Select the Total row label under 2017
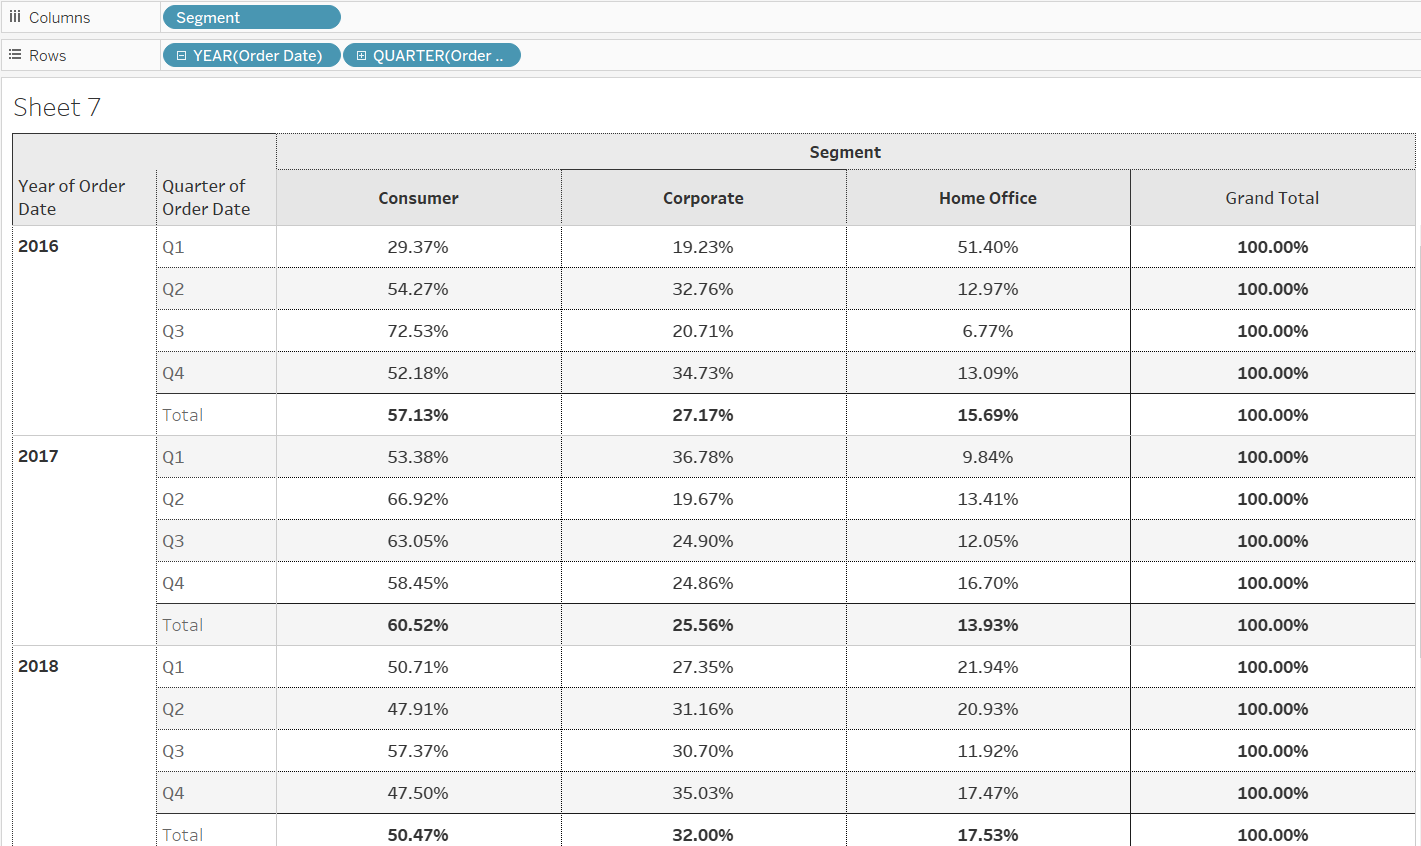The width and height of the screenshot is (1421, 846). coord(183,625)
